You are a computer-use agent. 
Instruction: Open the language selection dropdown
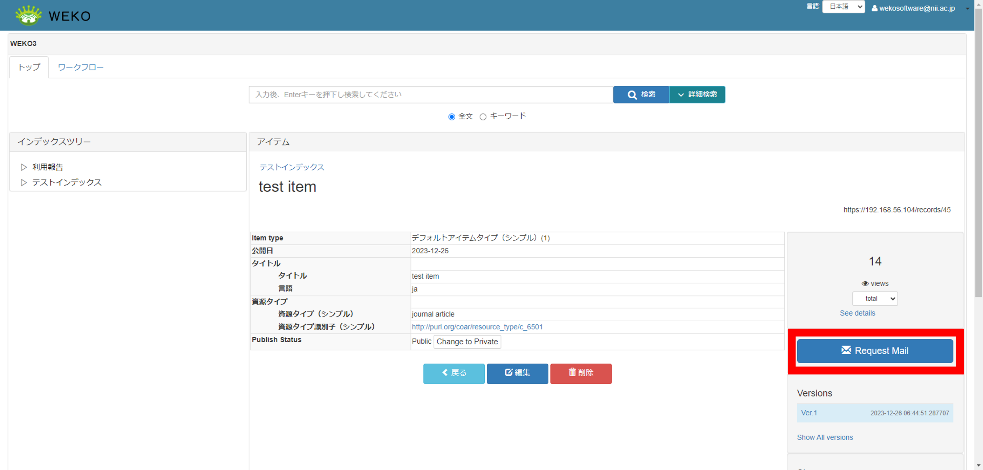tap(842, 7)
